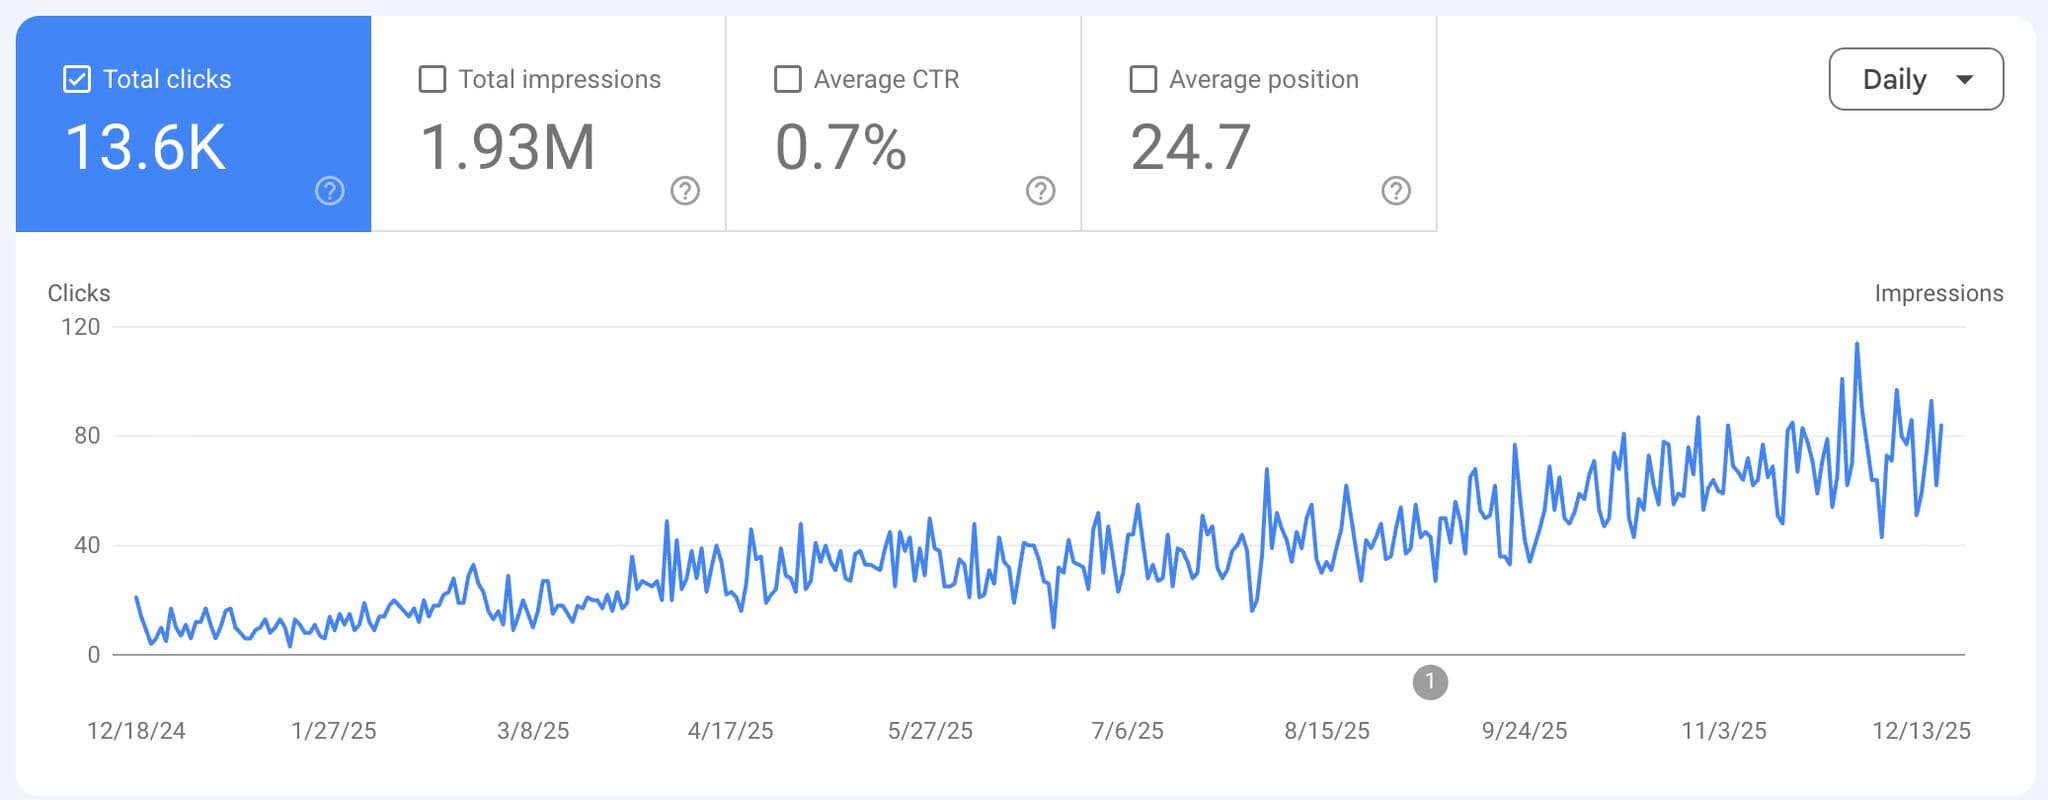Open the Total clicks help tooltip
The height and width of the screenshot is (800, 2048).
pos(330,190)
